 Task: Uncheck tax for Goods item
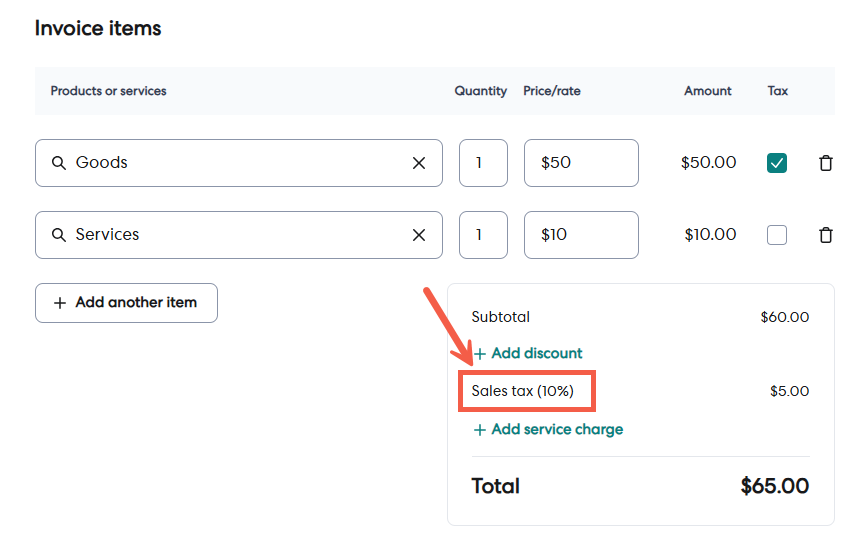(x=777, y=163)
